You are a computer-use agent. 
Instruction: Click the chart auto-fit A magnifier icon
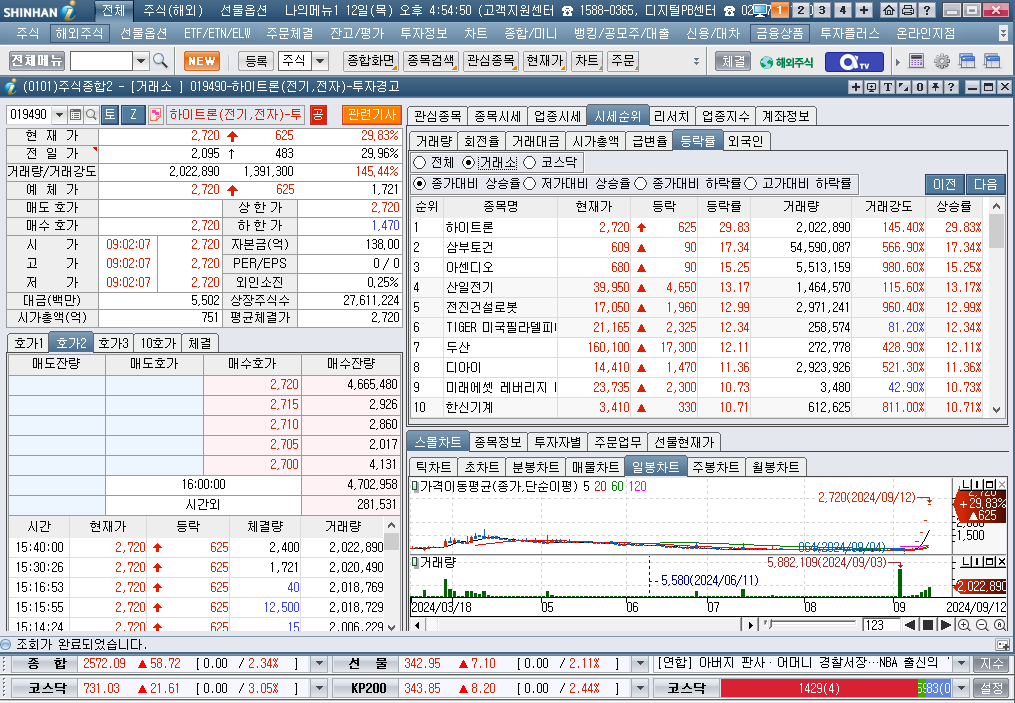tap(1000, 625)
